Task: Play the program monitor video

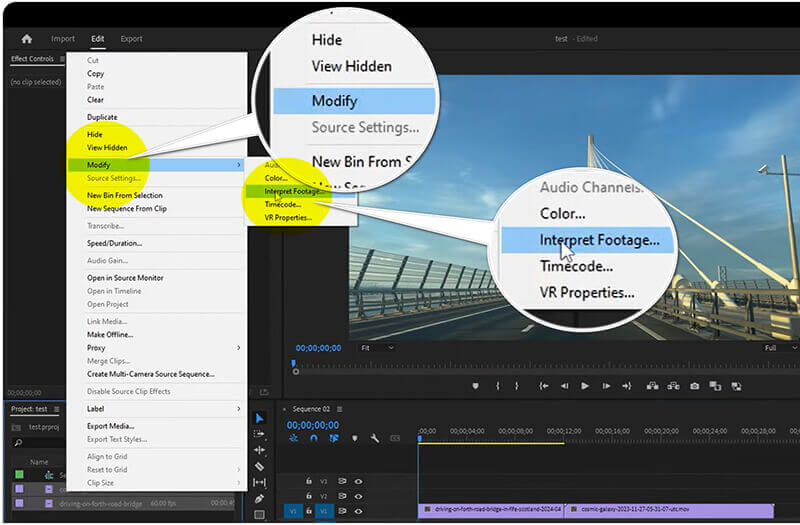Action: tap(585, 386)
